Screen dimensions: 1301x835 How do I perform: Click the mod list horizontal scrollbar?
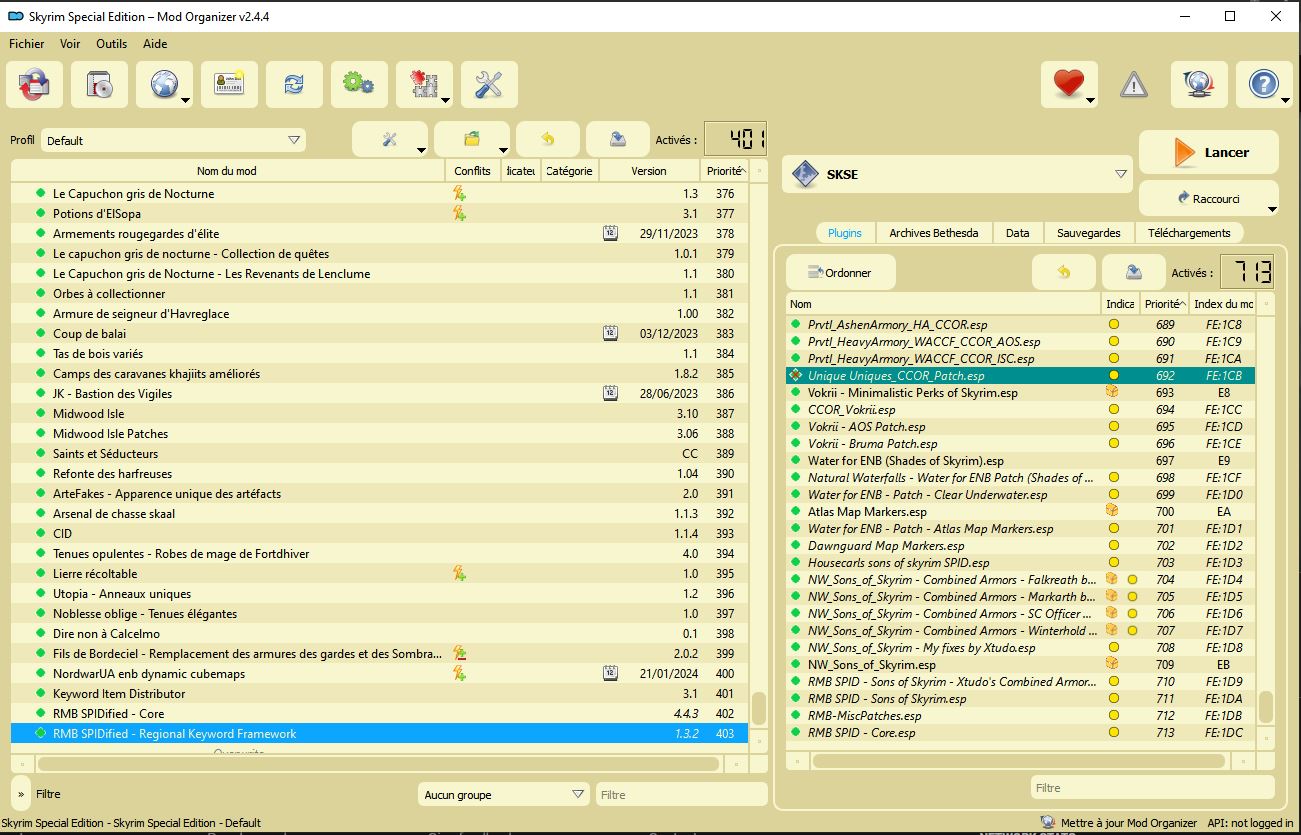[x=380, y=763]
